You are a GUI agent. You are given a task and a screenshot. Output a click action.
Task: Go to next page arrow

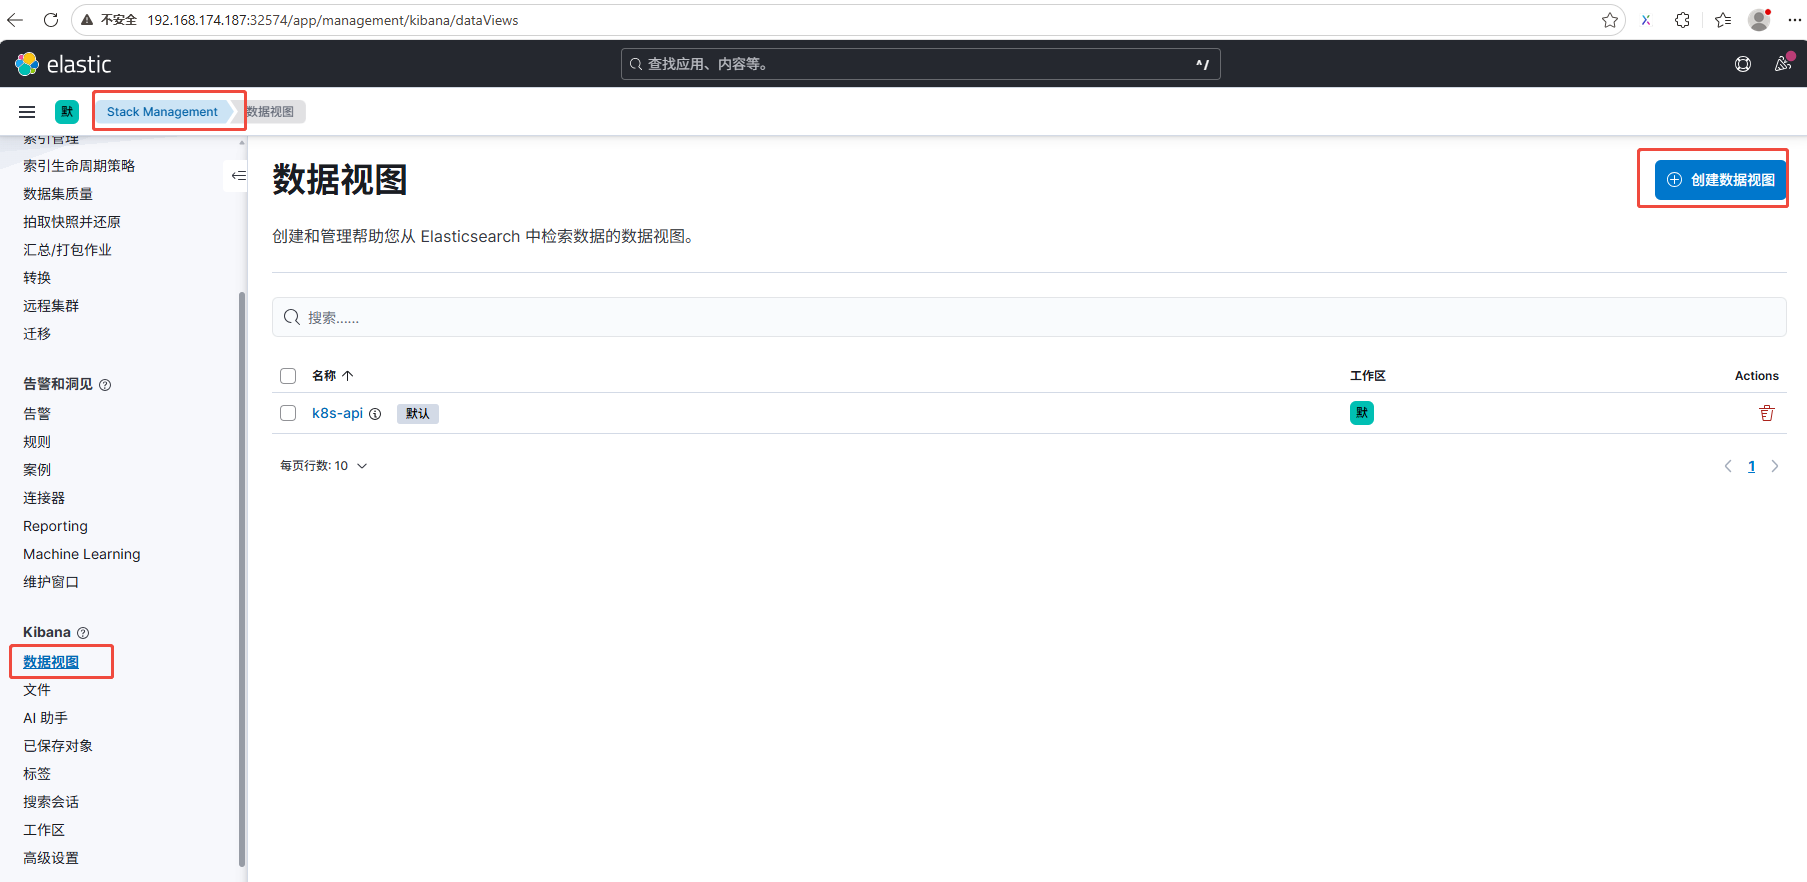coord(1775,466)
